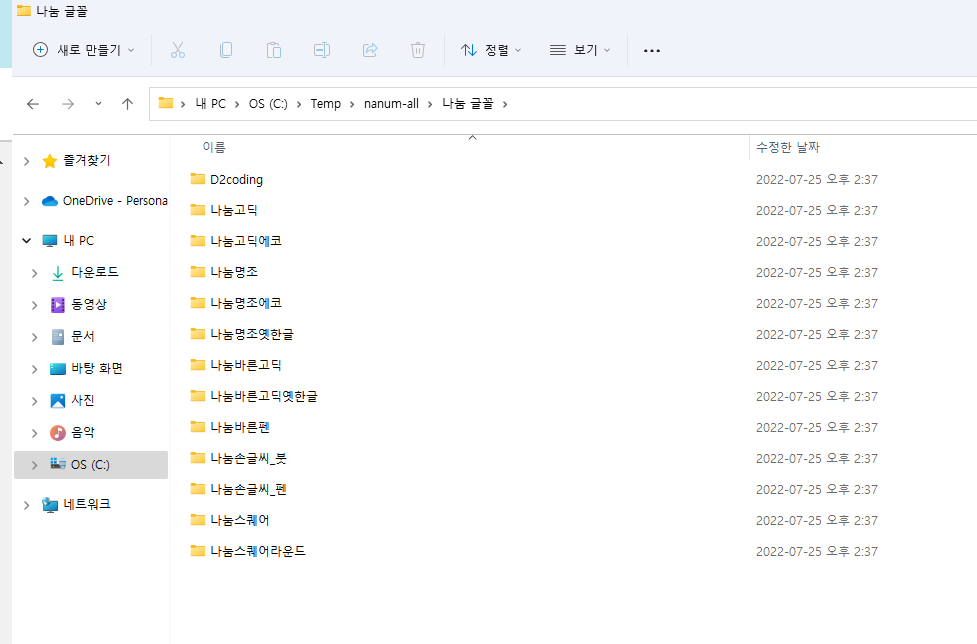Collapse the 내 PC tree node
Viewport: 977px width, 644px height.
(26, 240)
